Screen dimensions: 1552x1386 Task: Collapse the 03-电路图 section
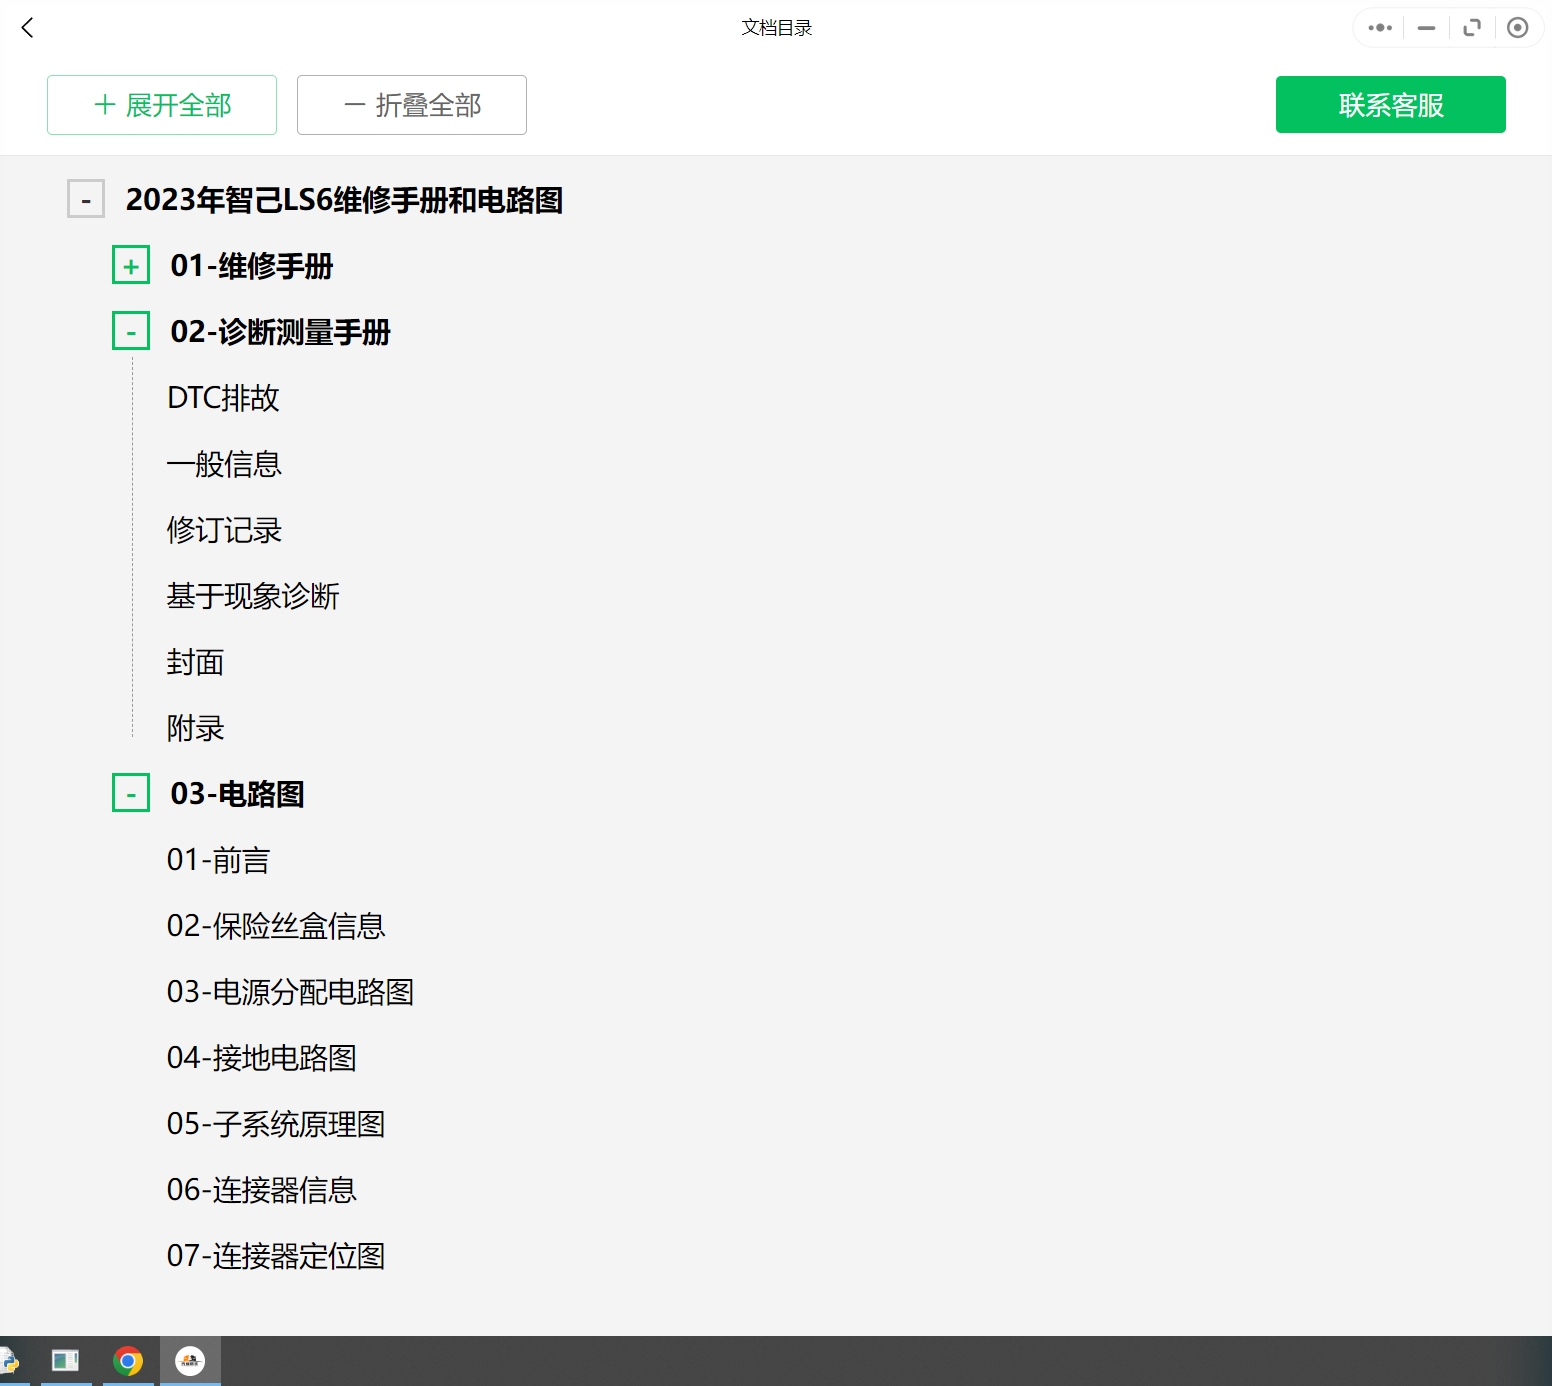coord(130,792)
